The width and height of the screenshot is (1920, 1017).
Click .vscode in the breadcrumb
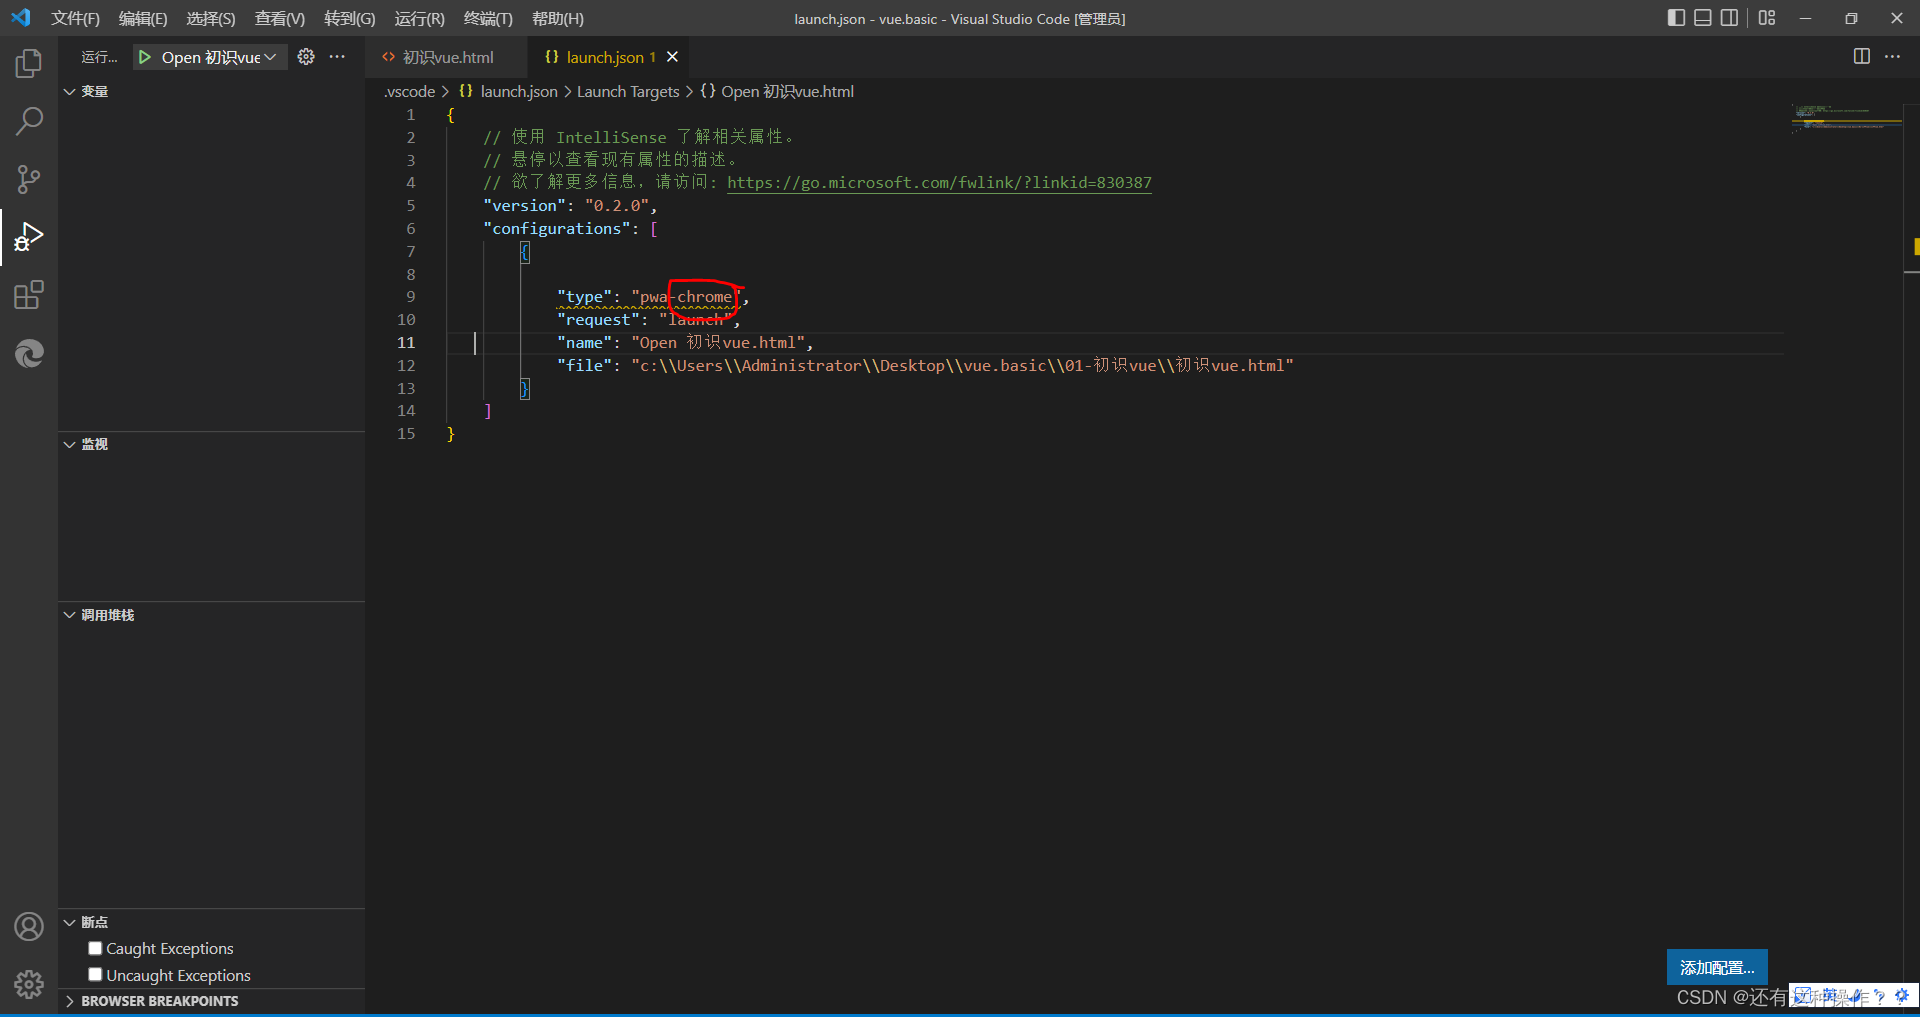(410, 91)
